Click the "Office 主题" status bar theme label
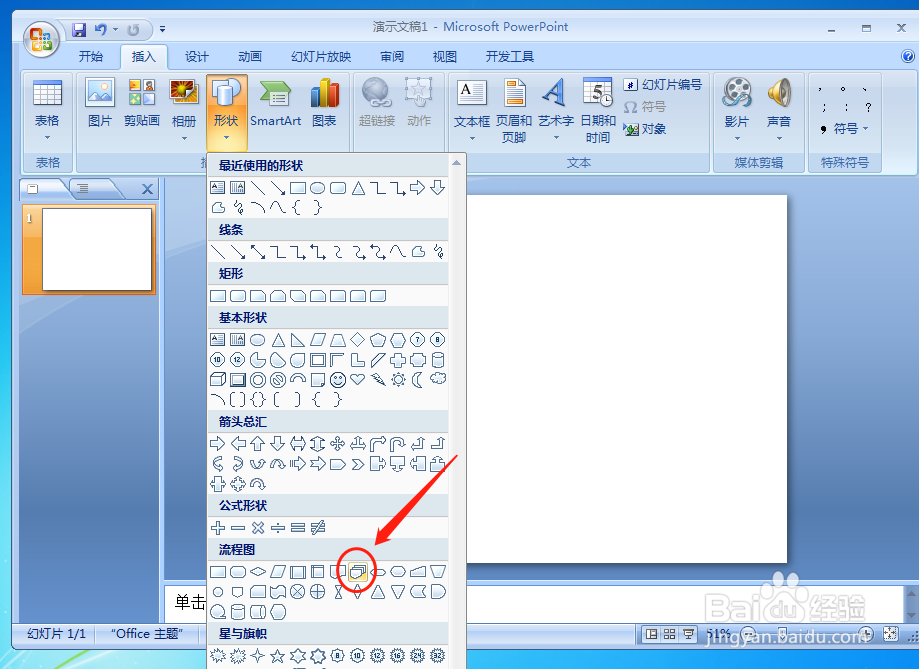 click(x=147, y=634)
